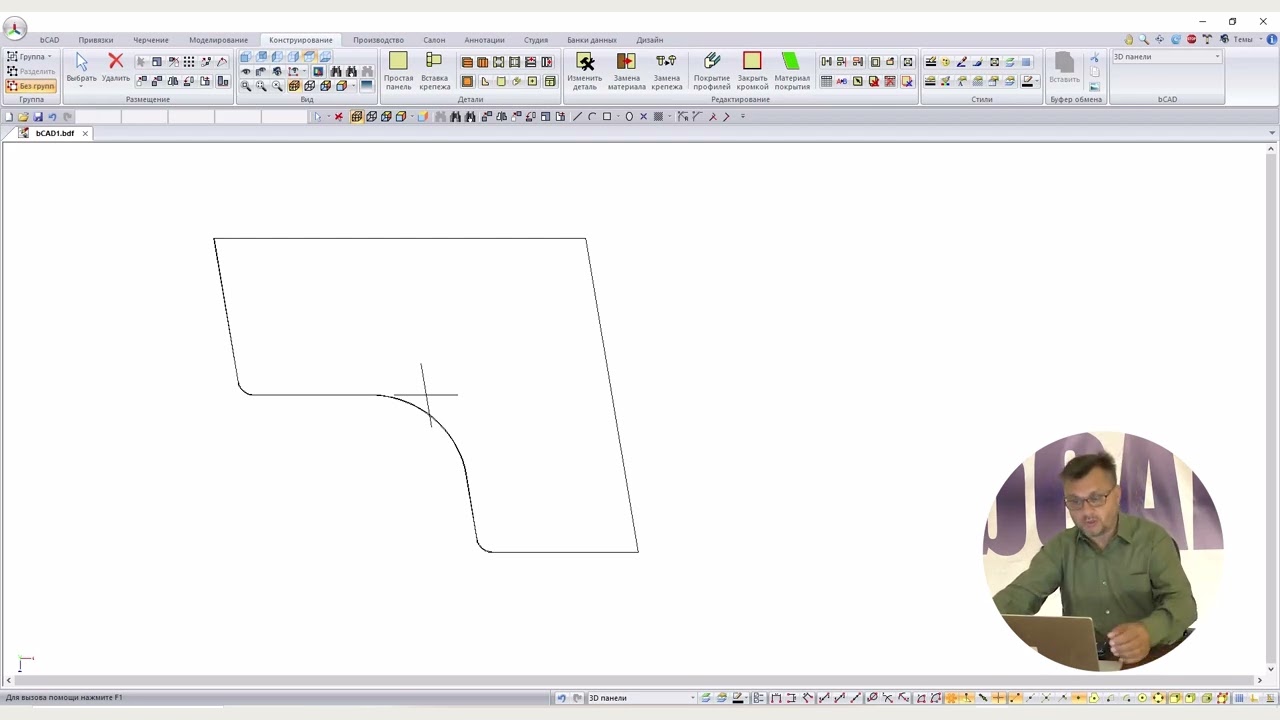Click the line drawing tool in second toolbar
This screenshot has height=720, width=1280.
[x=577, y=117]
